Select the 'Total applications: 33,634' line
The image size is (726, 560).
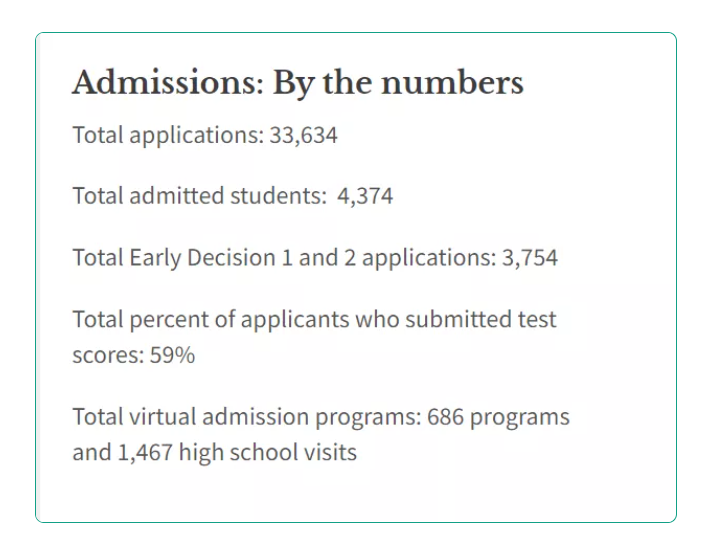(205, 135)
